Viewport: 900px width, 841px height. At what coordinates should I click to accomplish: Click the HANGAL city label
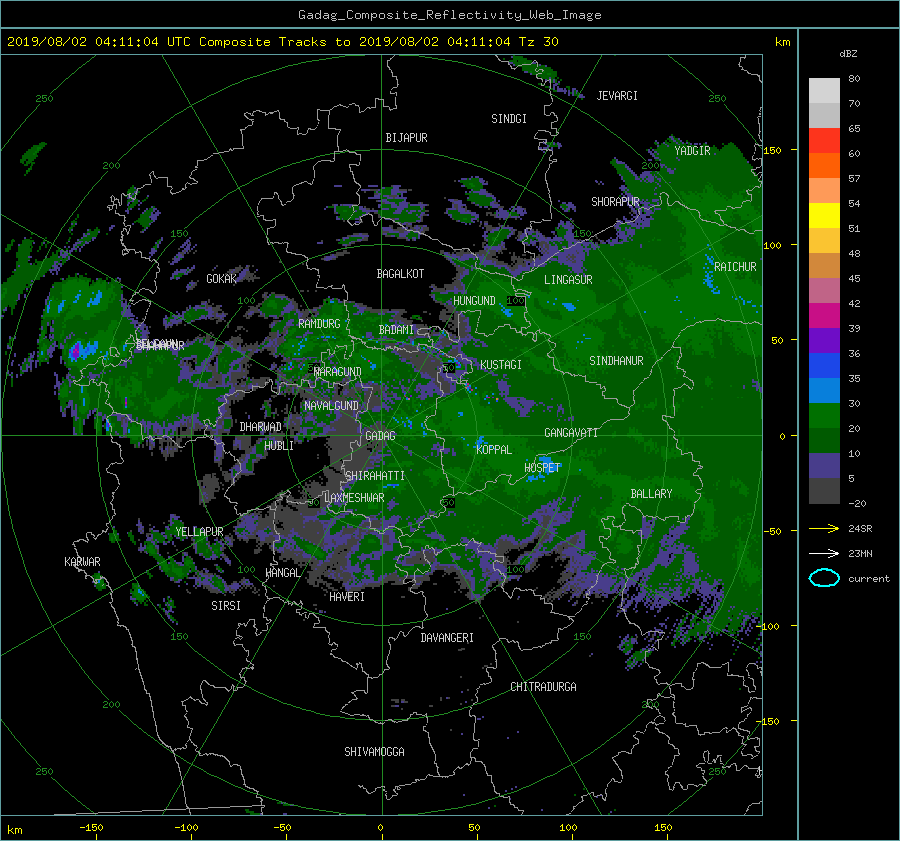pyautogui.click(x=282, y=573)
